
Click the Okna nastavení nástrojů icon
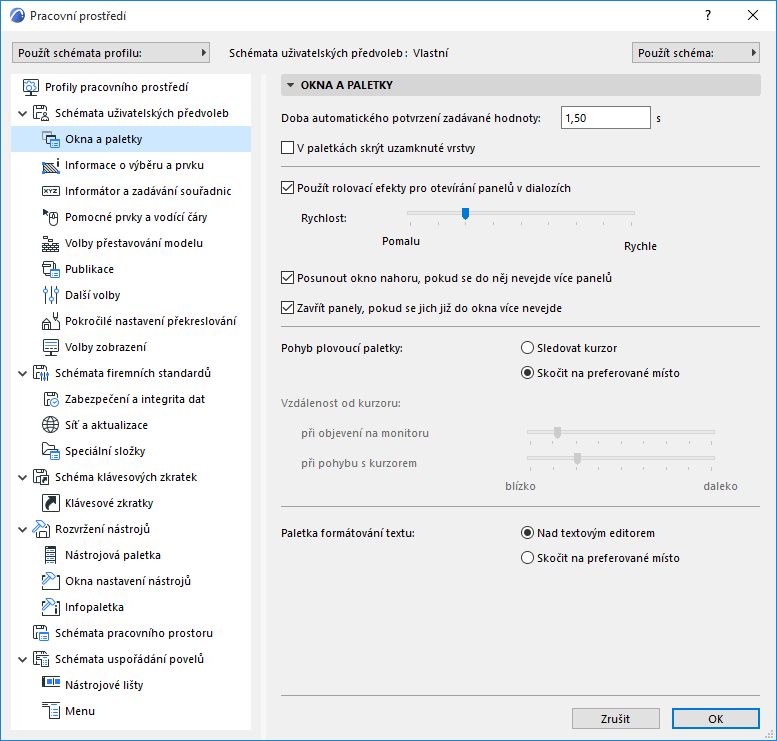coord(51,581)
